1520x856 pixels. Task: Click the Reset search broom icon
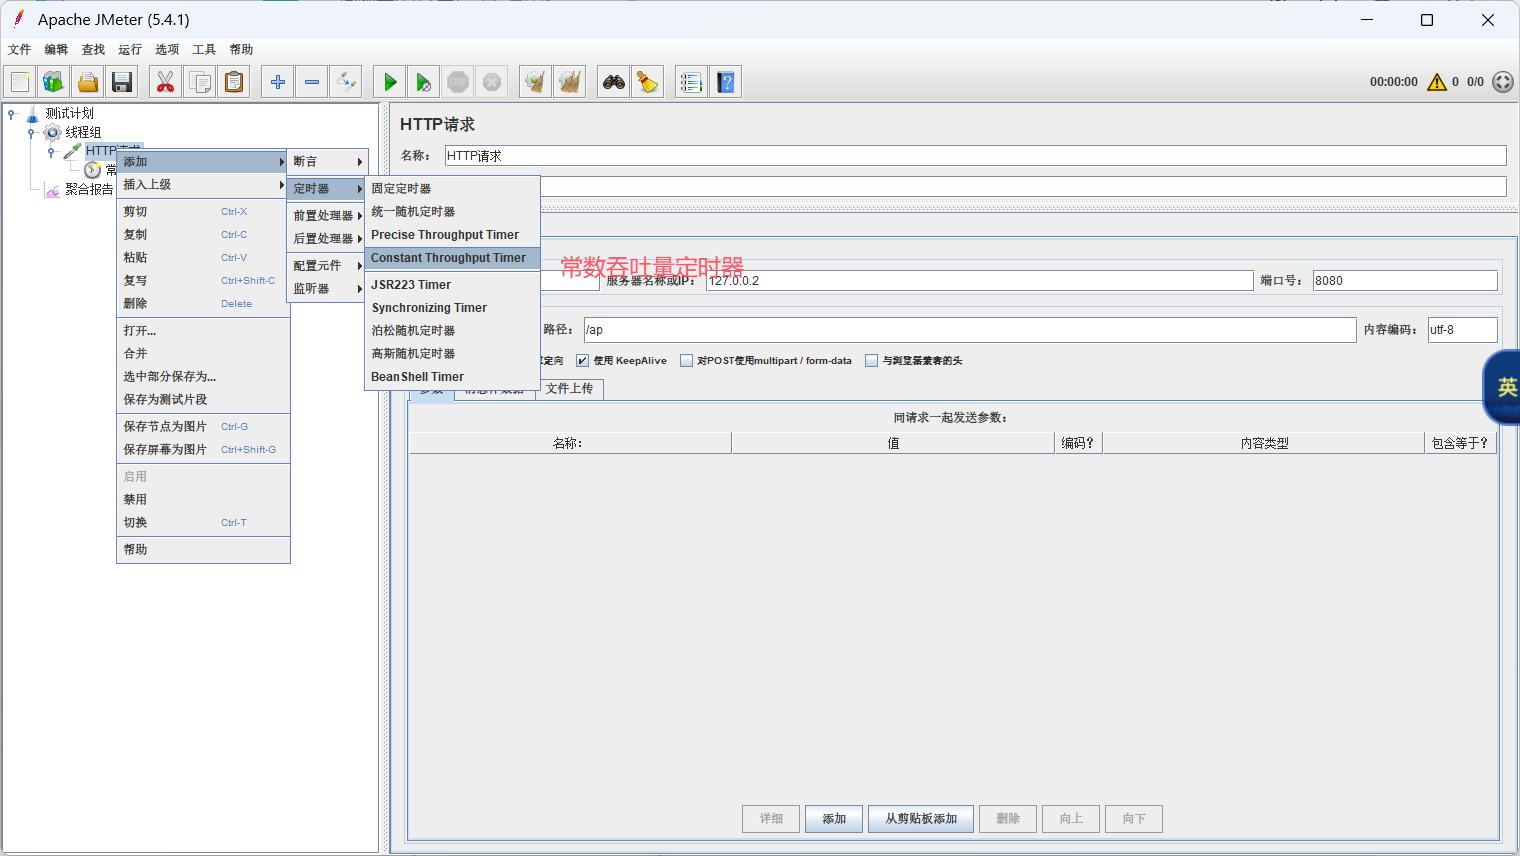pyautogui.click(x=648, y=82)
